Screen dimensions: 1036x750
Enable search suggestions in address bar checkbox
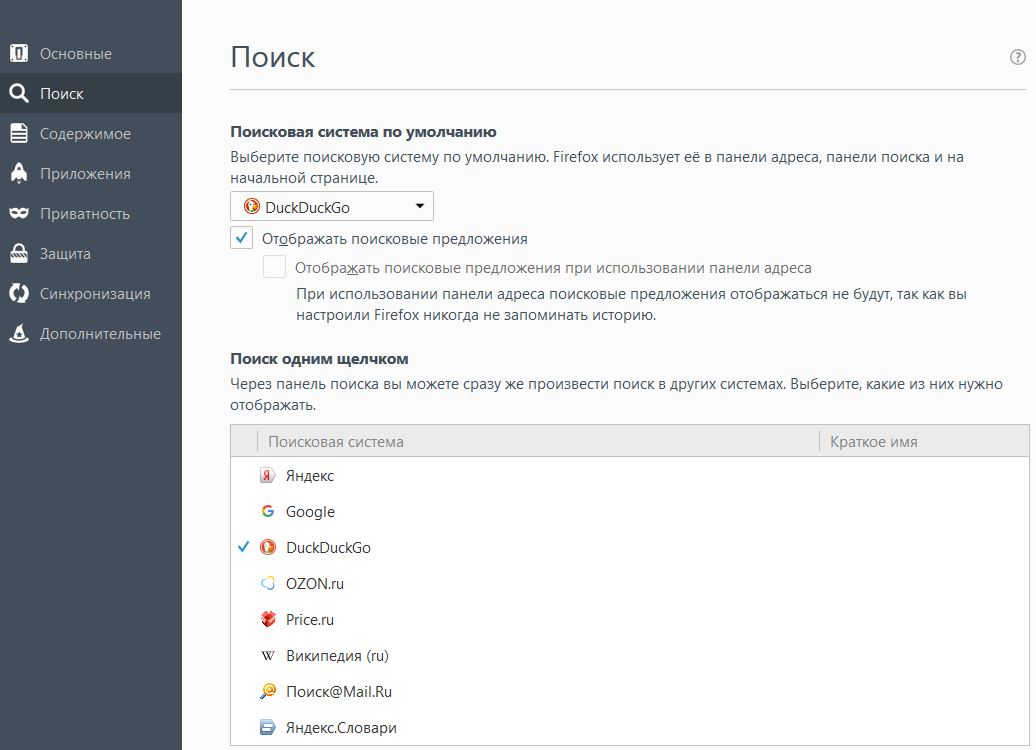[x=274, y=268]
